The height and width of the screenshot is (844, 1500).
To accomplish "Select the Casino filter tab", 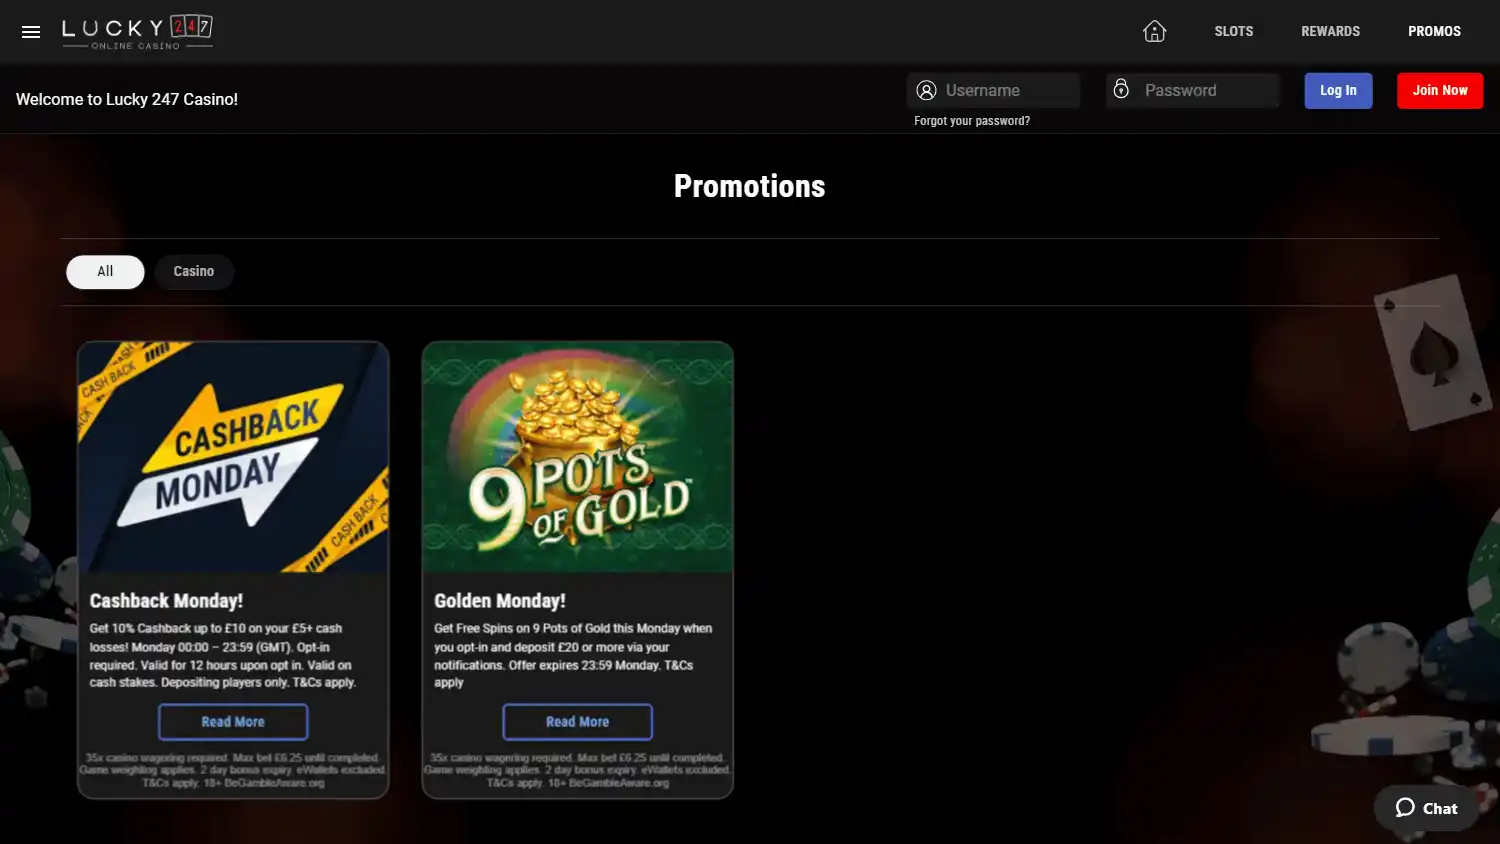I will [x=194, y=272].
